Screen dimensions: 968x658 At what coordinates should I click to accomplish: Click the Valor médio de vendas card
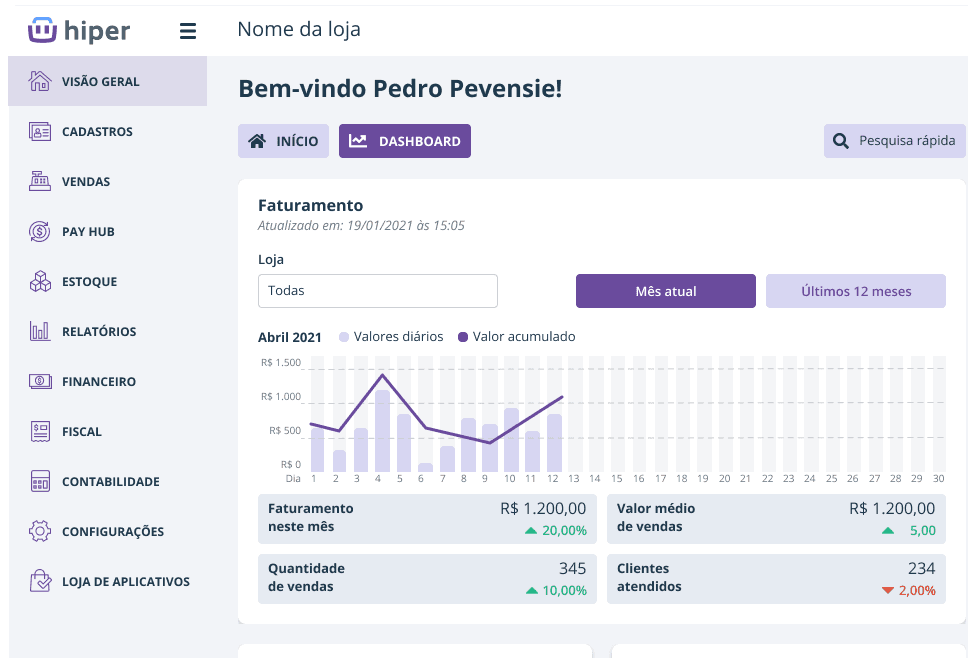pos(776,518)
